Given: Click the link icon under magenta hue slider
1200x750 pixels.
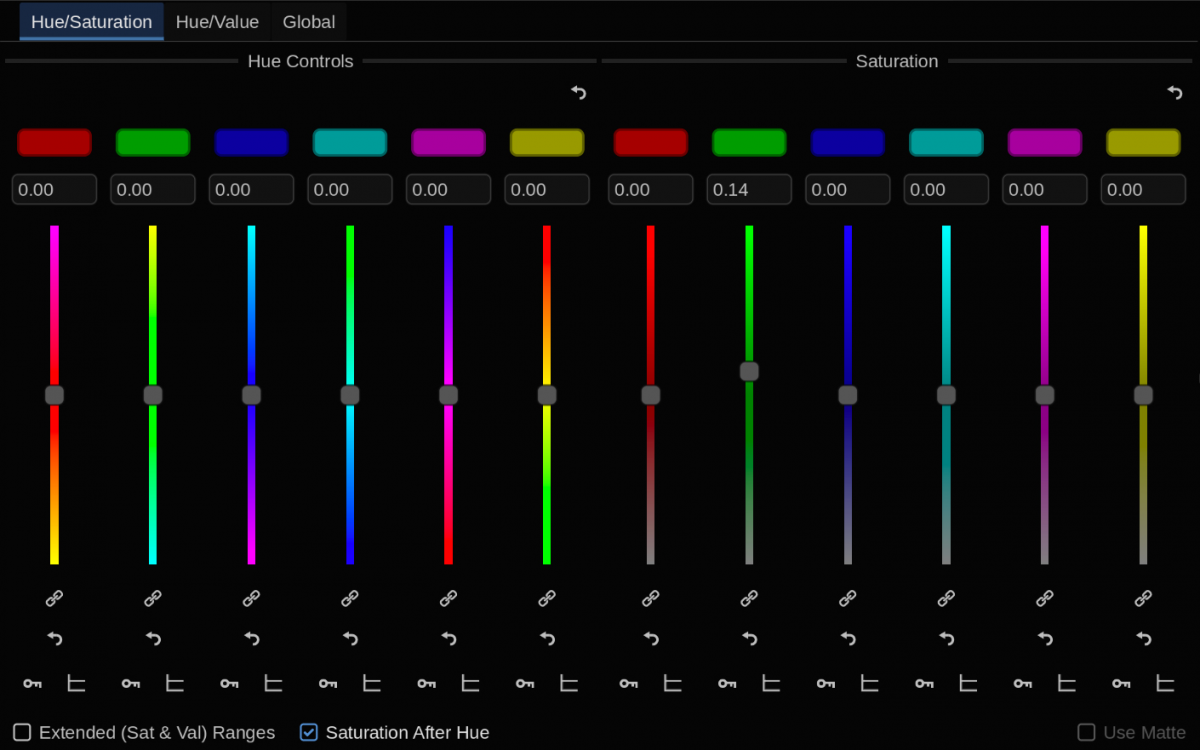Looking at the screenshot, I should pos(448,598).
